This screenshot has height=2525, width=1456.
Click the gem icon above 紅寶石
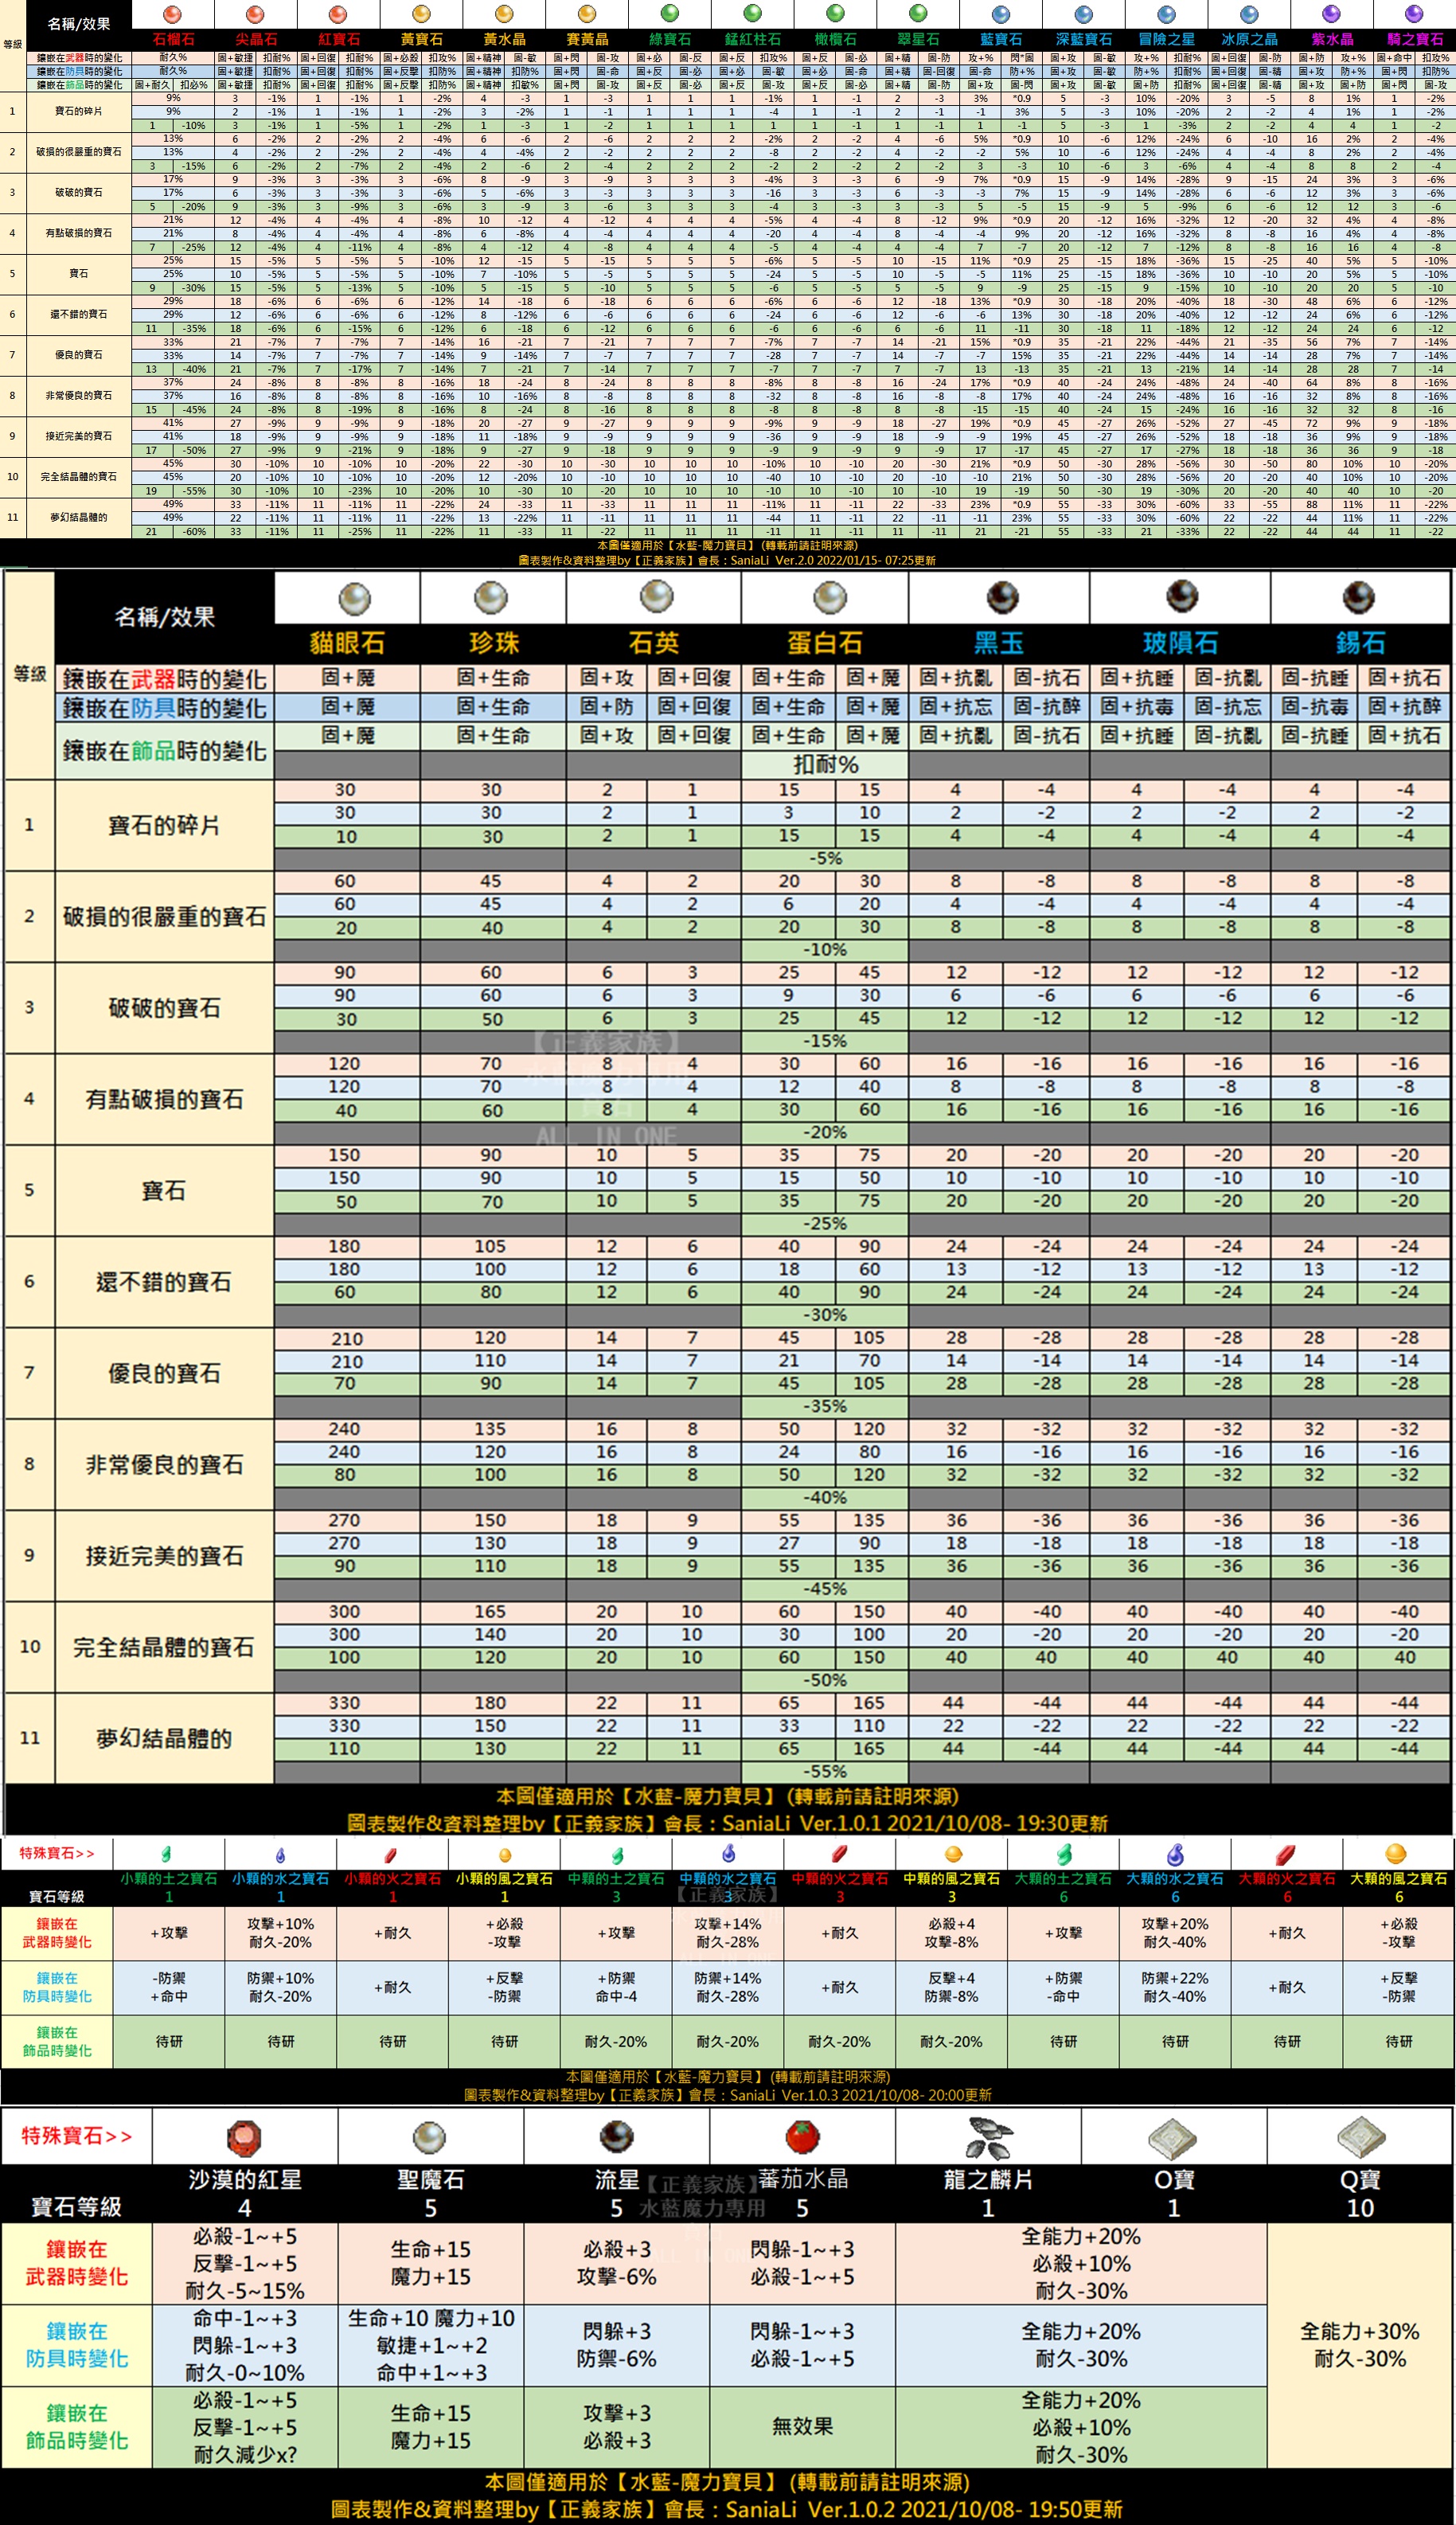coord(338,14)
